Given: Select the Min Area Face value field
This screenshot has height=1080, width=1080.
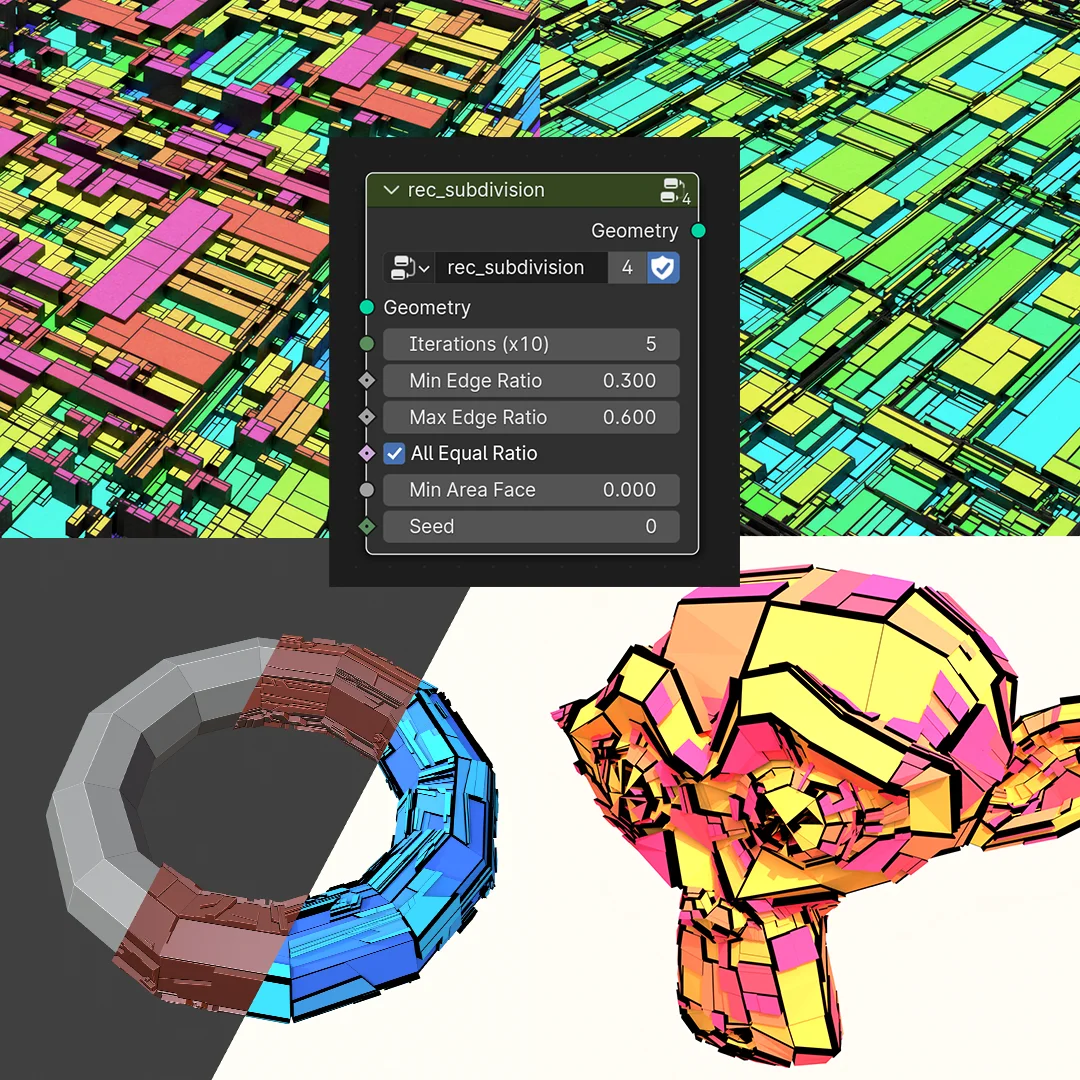Looking at the screenshot, I should click(x=531, y=490).
